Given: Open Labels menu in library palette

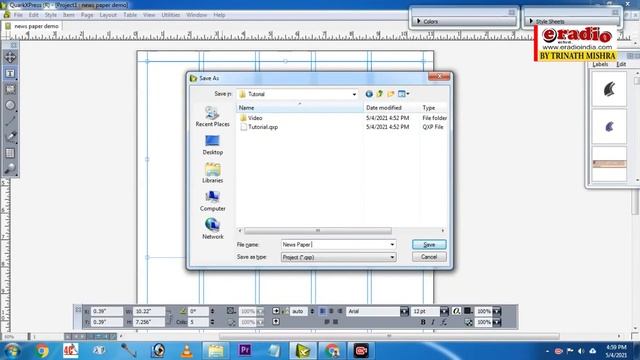Looking at the screenshot, I should 600,64.
